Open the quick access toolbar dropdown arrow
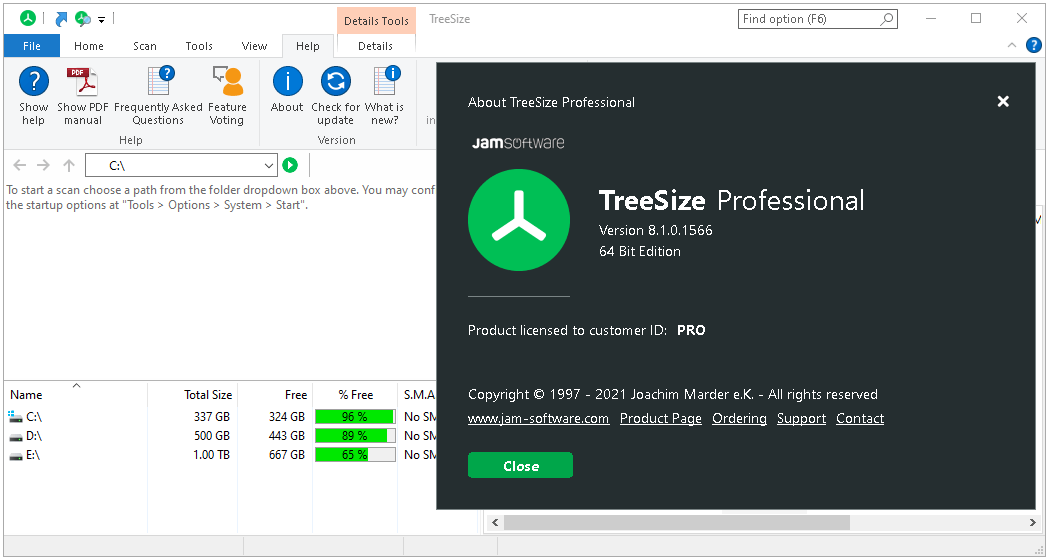Screen dimensions: 1048x559 102,20
